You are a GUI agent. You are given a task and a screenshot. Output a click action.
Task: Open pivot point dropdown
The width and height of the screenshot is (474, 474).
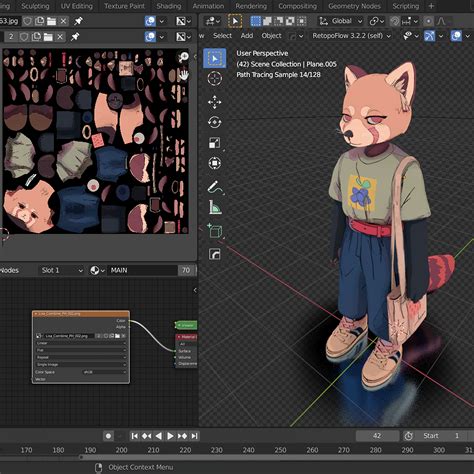(377, 21)
